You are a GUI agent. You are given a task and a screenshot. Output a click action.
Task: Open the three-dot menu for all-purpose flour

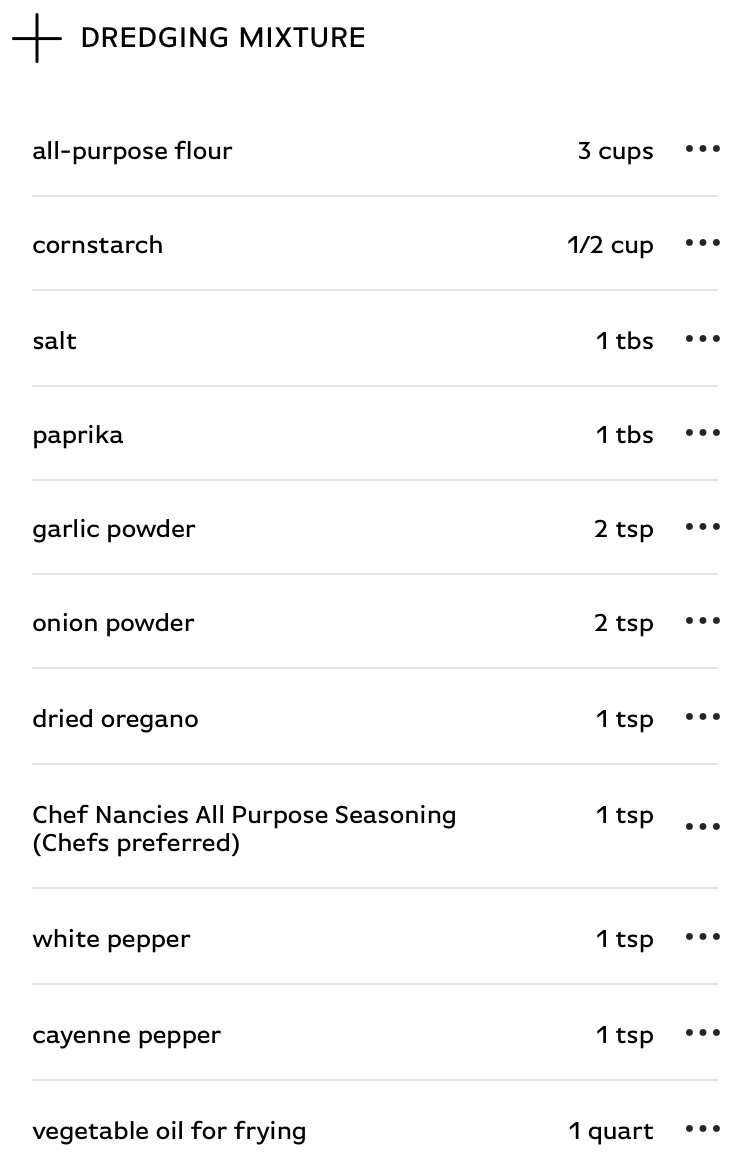point(703,149)
